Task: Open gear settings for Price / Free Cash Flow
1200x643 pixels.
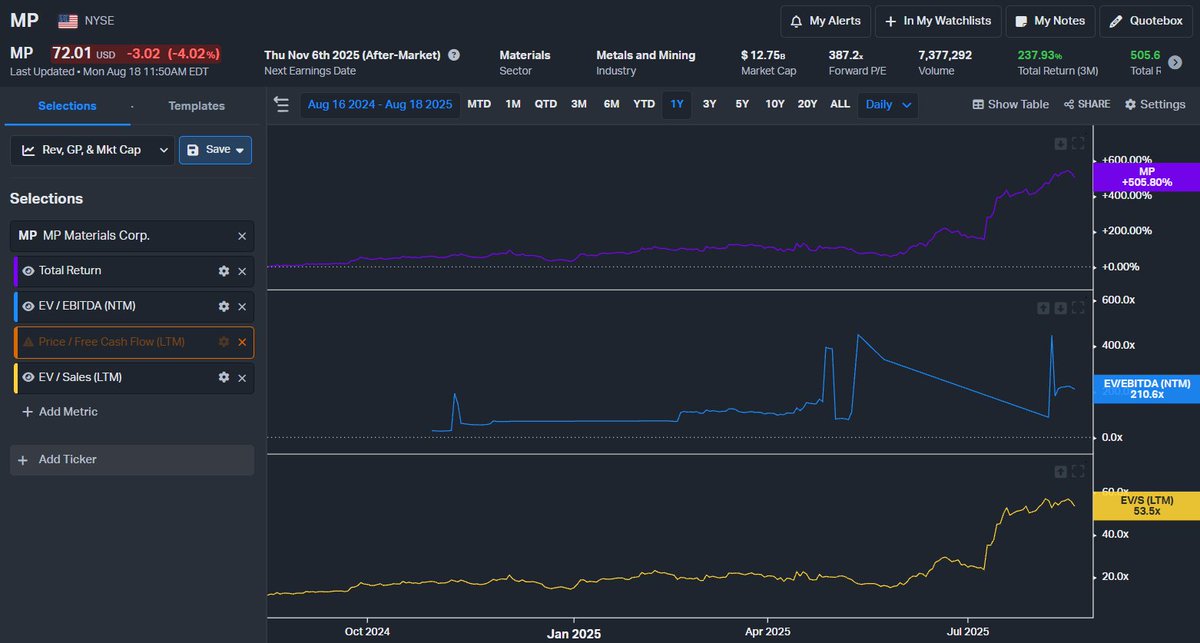Action: tap(224, 342)
